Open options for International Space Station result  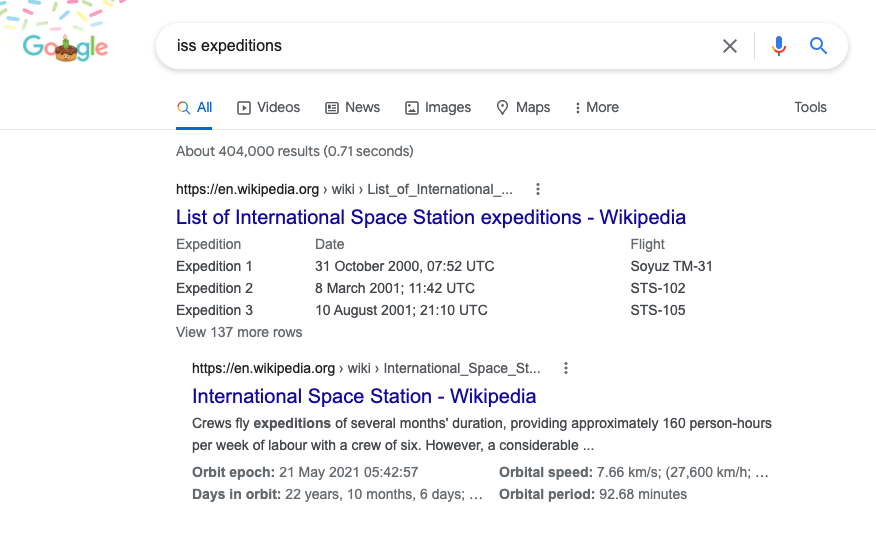point(566,368)
